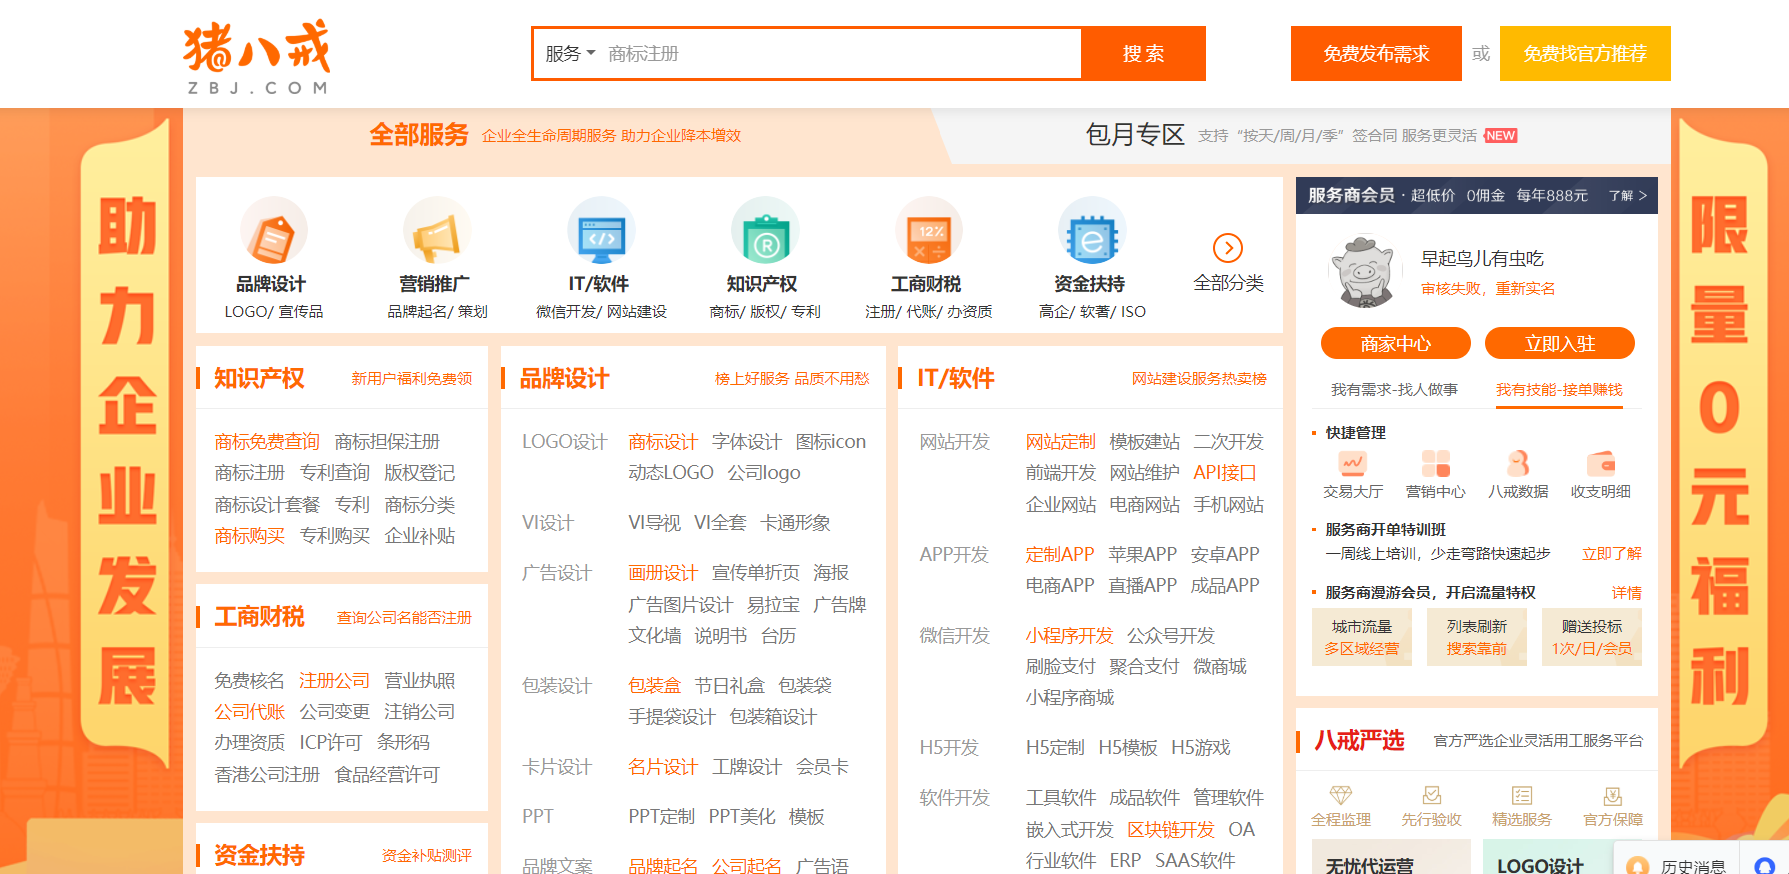This screenshot has height=874, width=1789.
Task: Click the 官方保障 icon
Action: (1612, 795)
